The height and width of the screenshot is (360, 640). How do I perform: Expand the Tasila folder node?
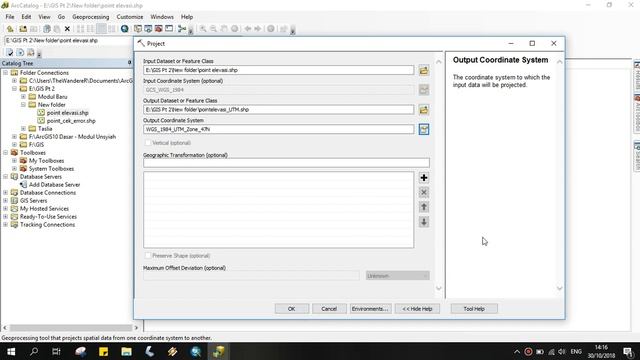pos(24,129)
